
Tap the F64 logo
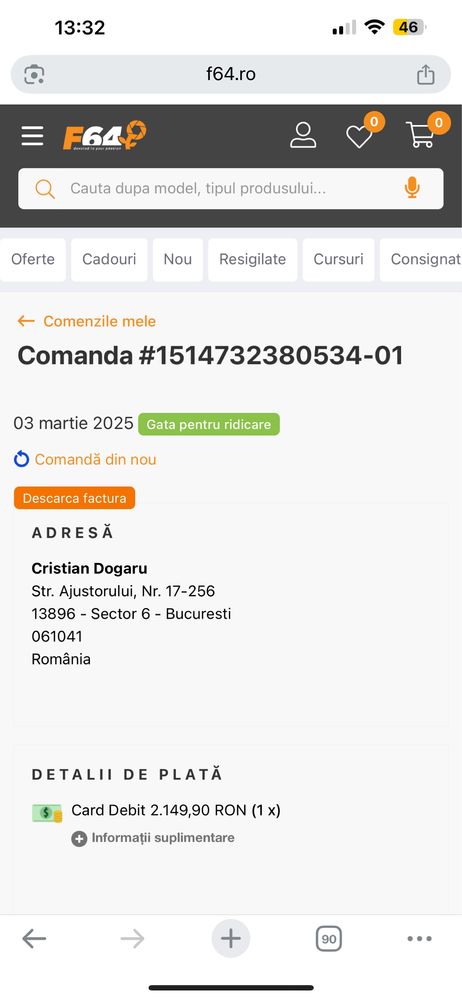pos(105,135)
